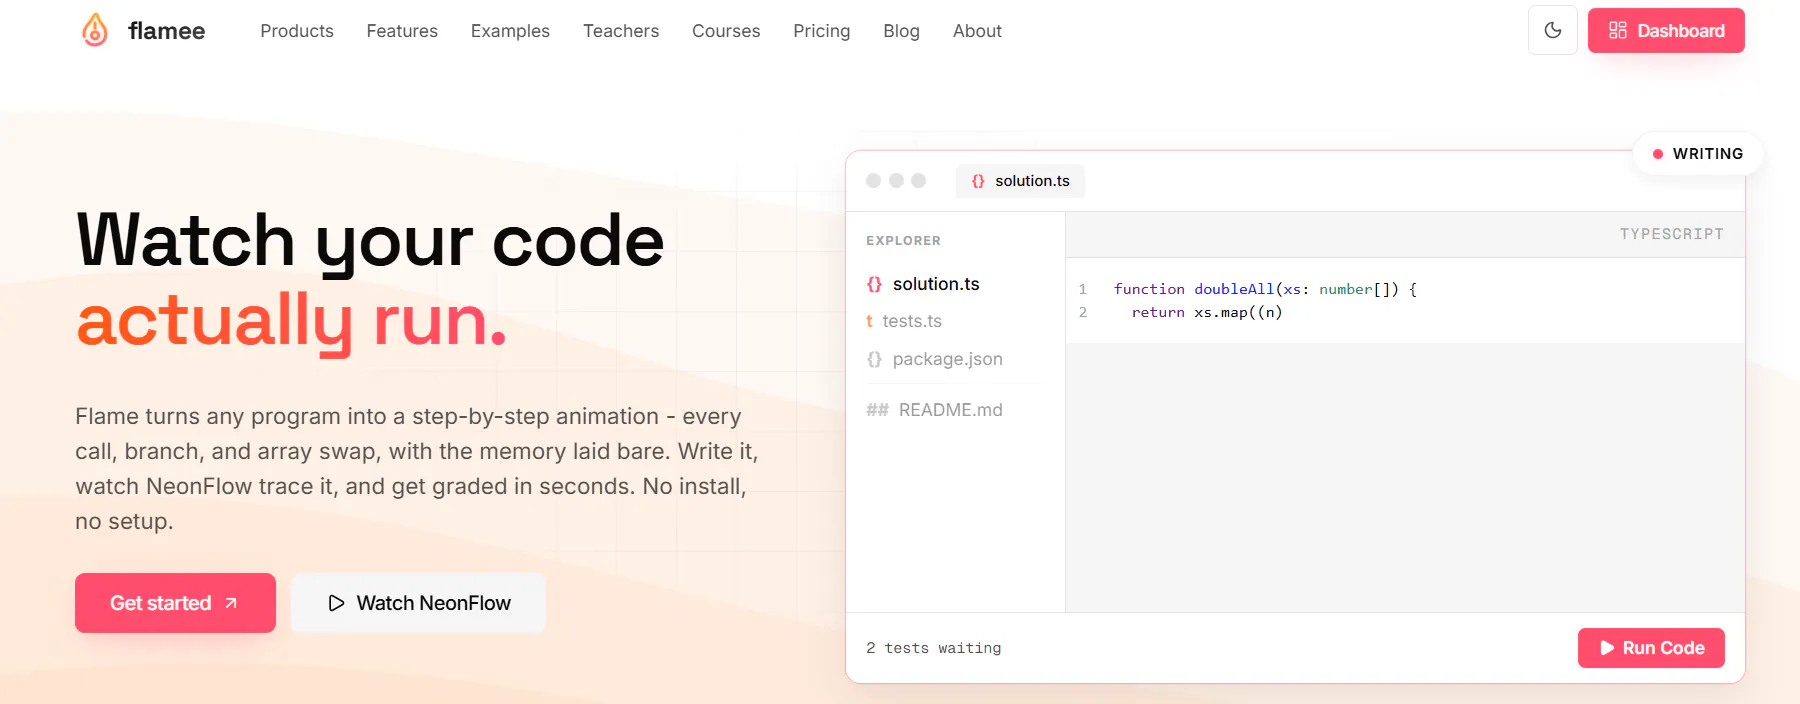Go to the Examples nav link

[510, 31]
